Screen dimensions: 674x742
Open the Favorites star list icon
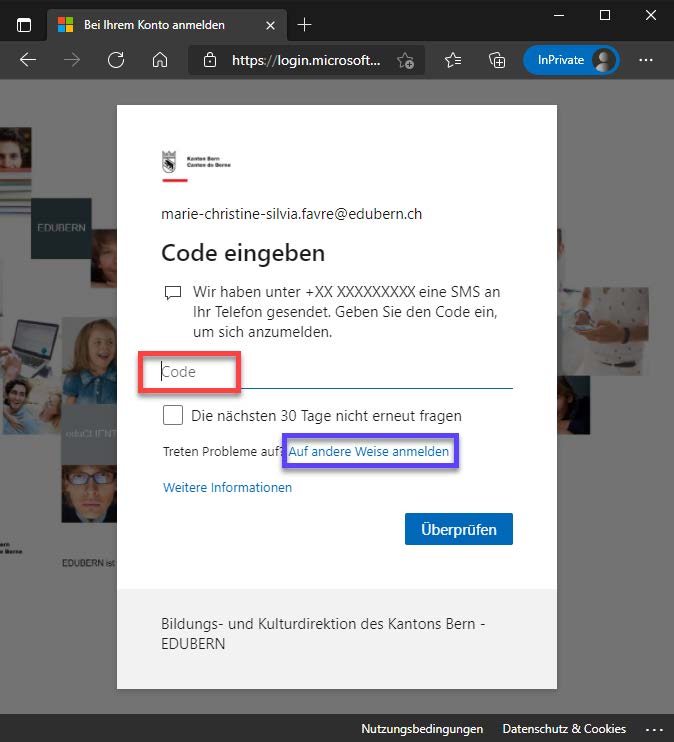click(x=453, y=60)
